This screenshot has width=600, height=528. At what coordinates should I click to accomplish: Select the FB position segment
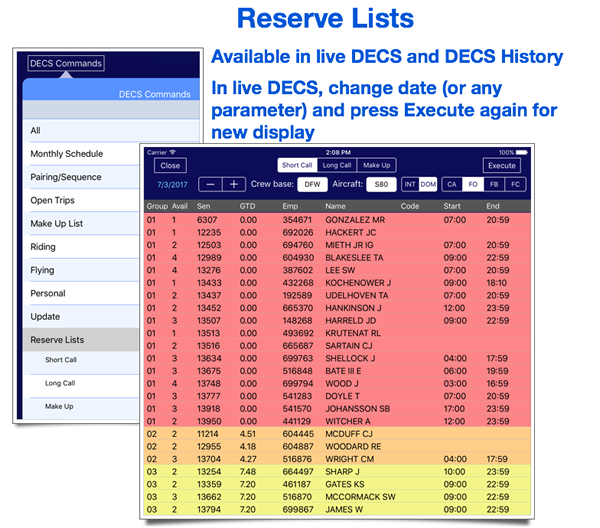click(494, 184)
